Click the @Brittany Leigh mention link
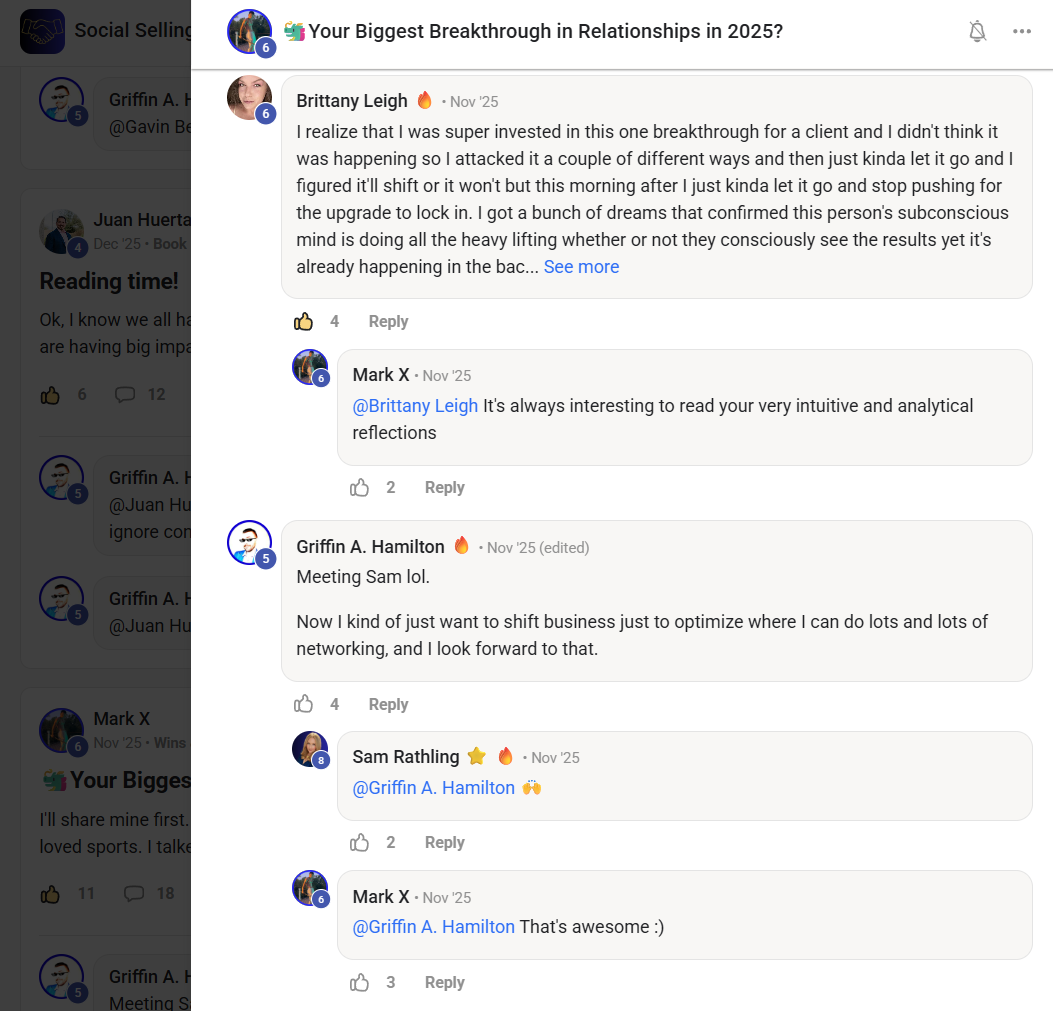This screenshot has height=1011, width=1053. [x=415, y=406]
